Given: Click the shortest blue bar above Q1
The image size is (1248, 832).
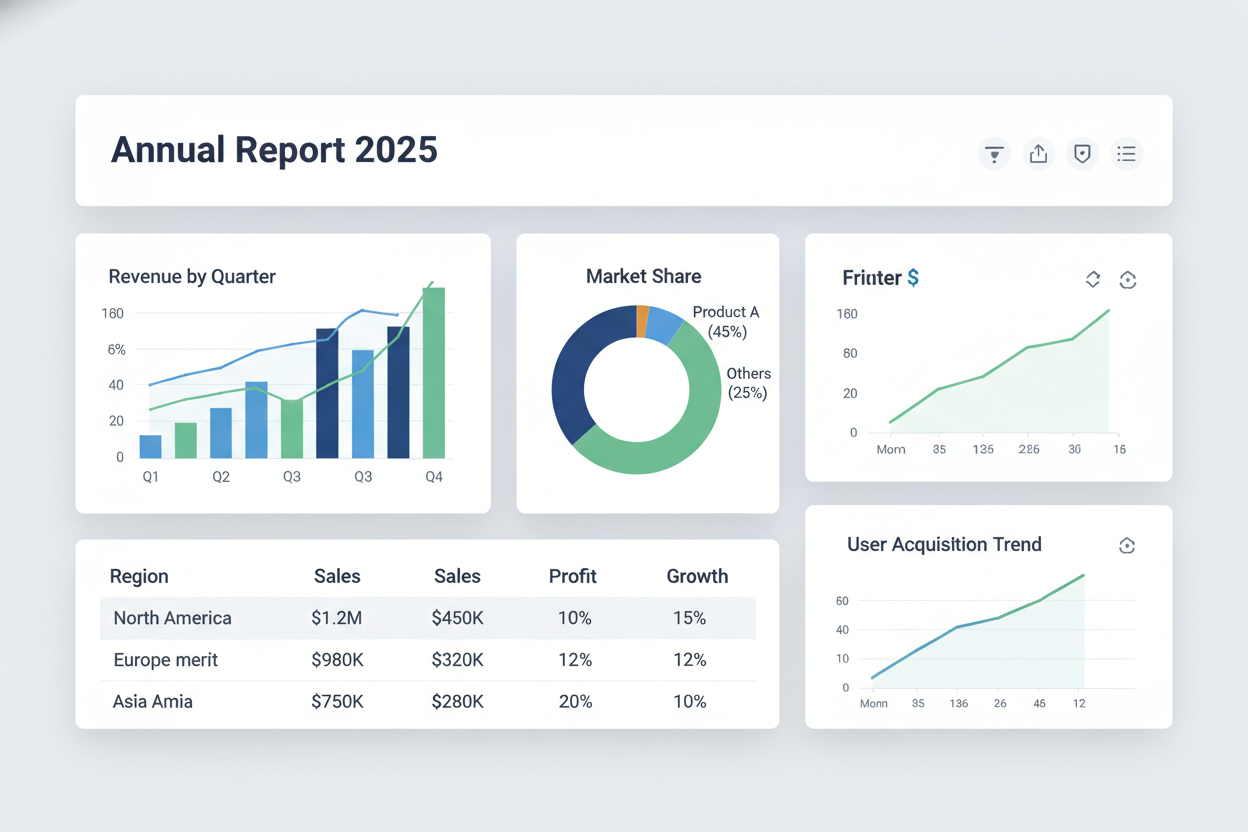Looking at the screenshot, I should click(x=150, y=446).
